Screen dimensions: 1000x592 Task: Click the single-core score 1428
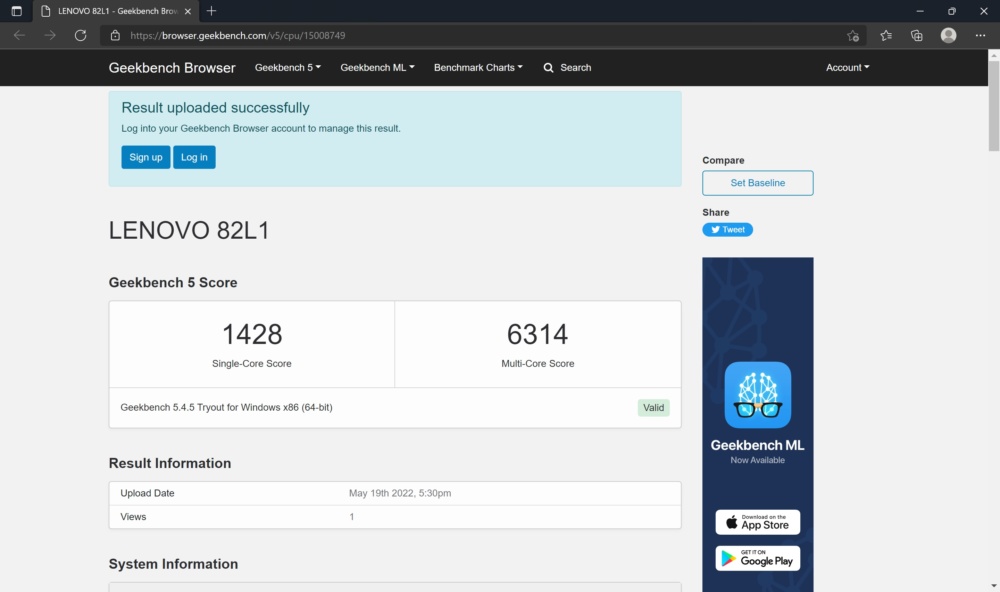click(x=252, y=334)
